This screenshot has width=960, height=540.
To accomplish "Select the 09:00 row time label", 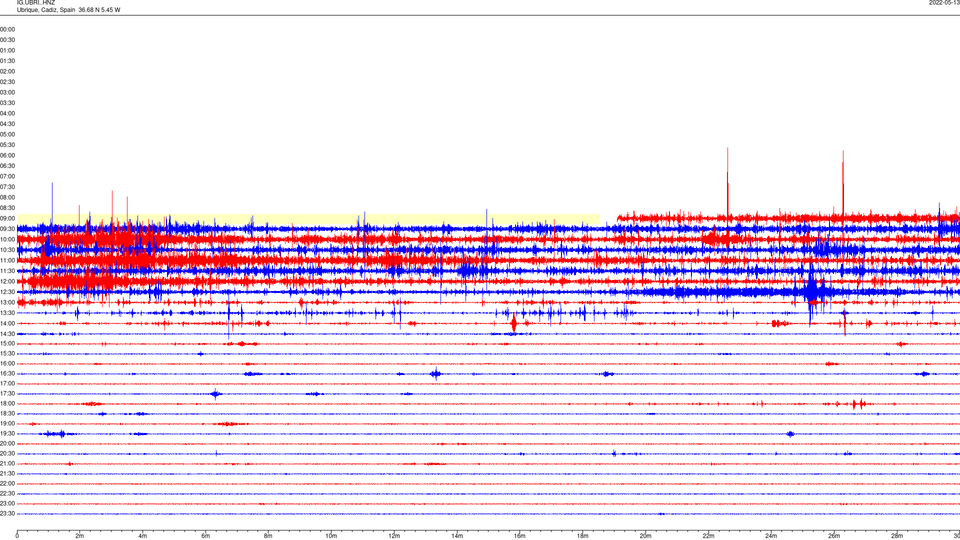I will [7, 218].
